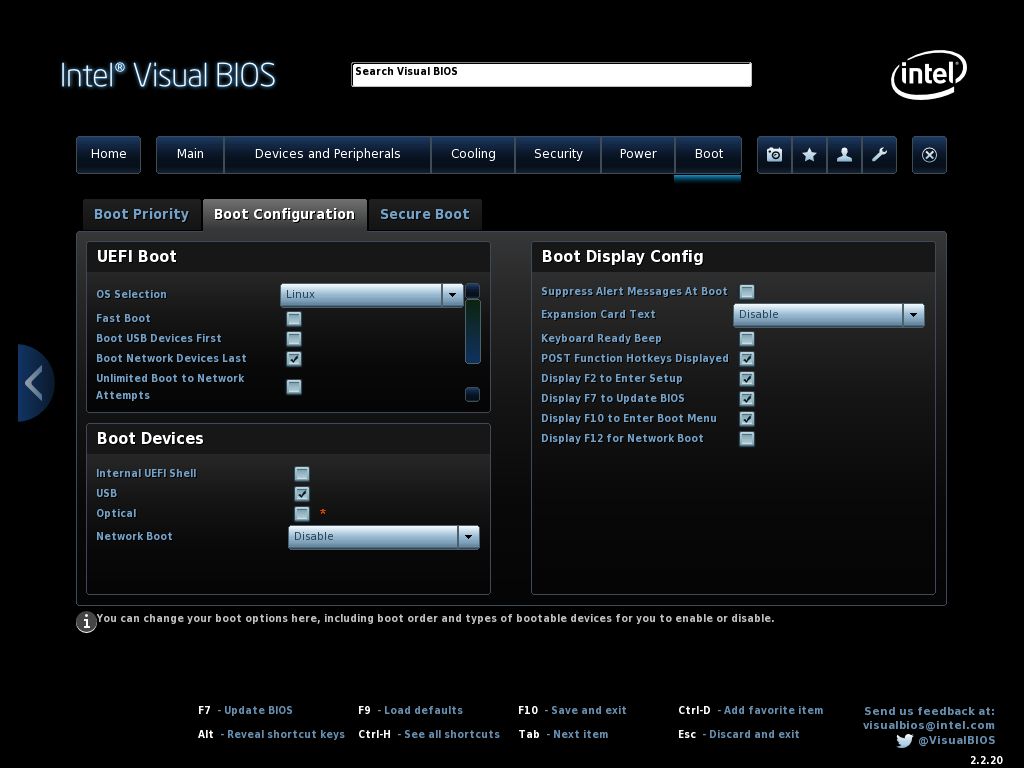
Task: Open the Expansion Card Text combo box
Action: tap(829, 315)
